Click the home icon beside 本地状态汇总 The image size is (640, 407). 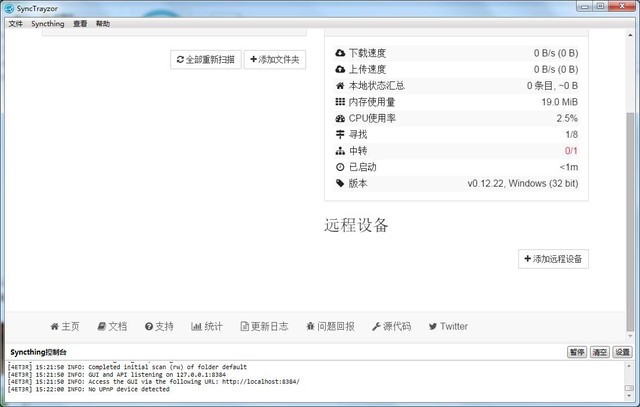(x=340, y=86)
